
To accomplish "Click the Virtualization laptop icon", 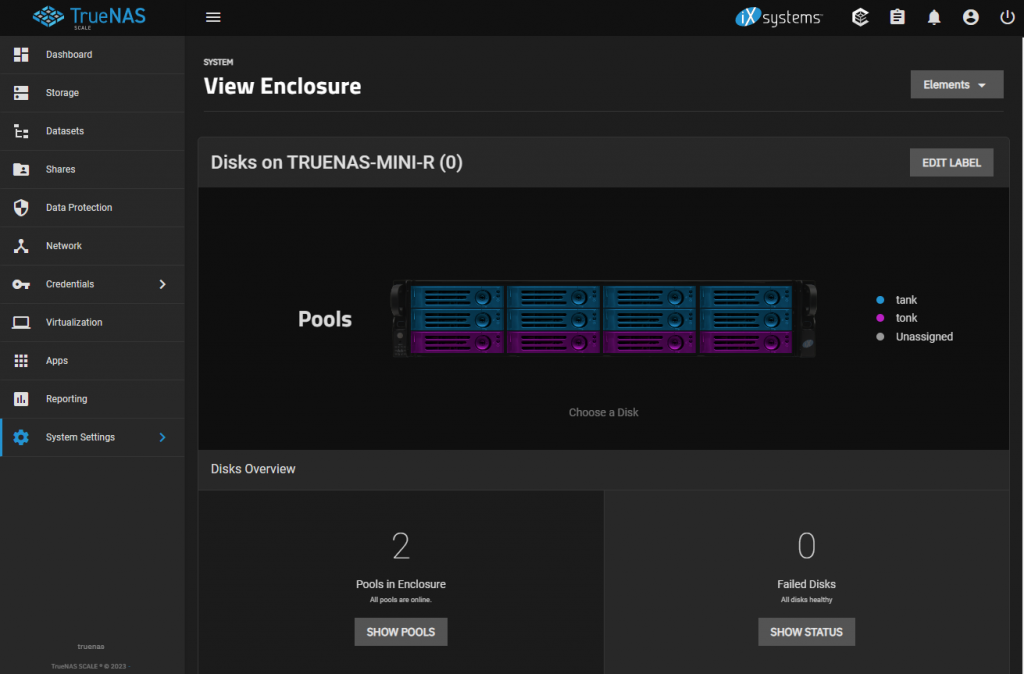I will [x=21, y=323].
